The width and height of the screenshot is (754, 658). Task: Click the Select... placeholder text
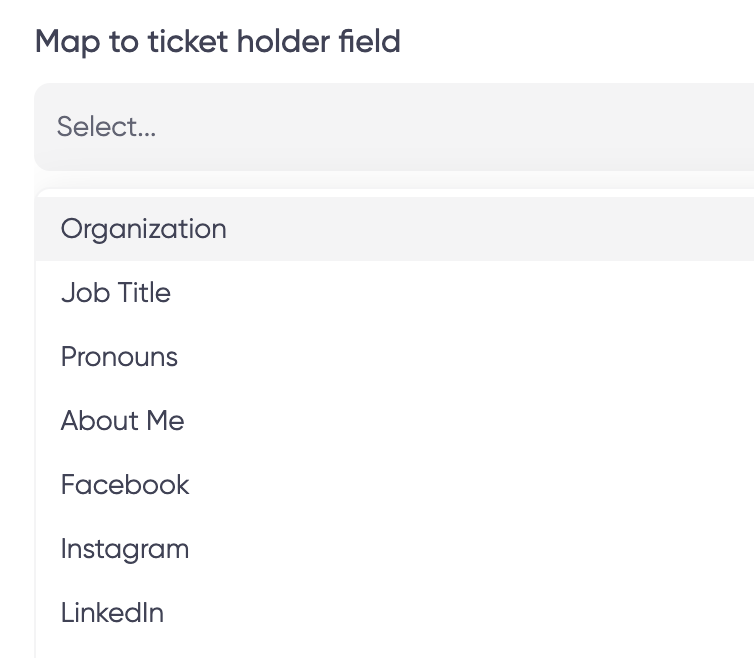[106, 127]
